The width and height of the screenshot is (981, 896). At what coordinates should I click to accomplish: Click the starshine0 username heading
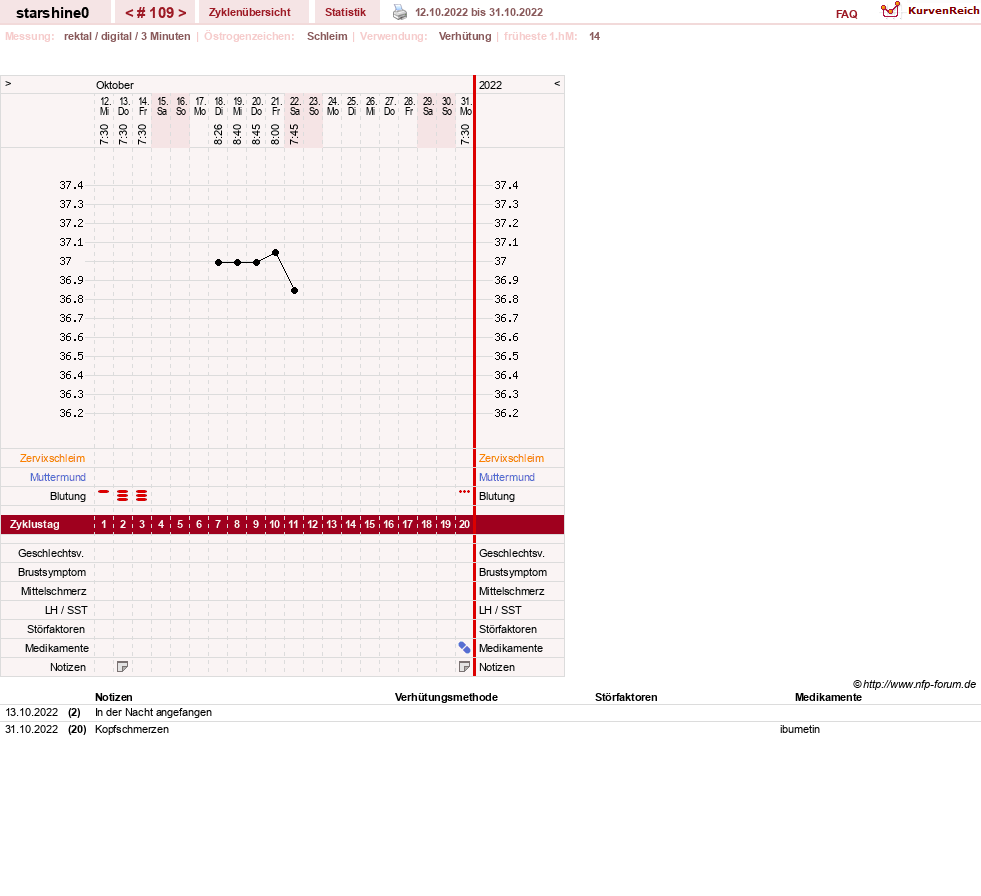[53, 13]
